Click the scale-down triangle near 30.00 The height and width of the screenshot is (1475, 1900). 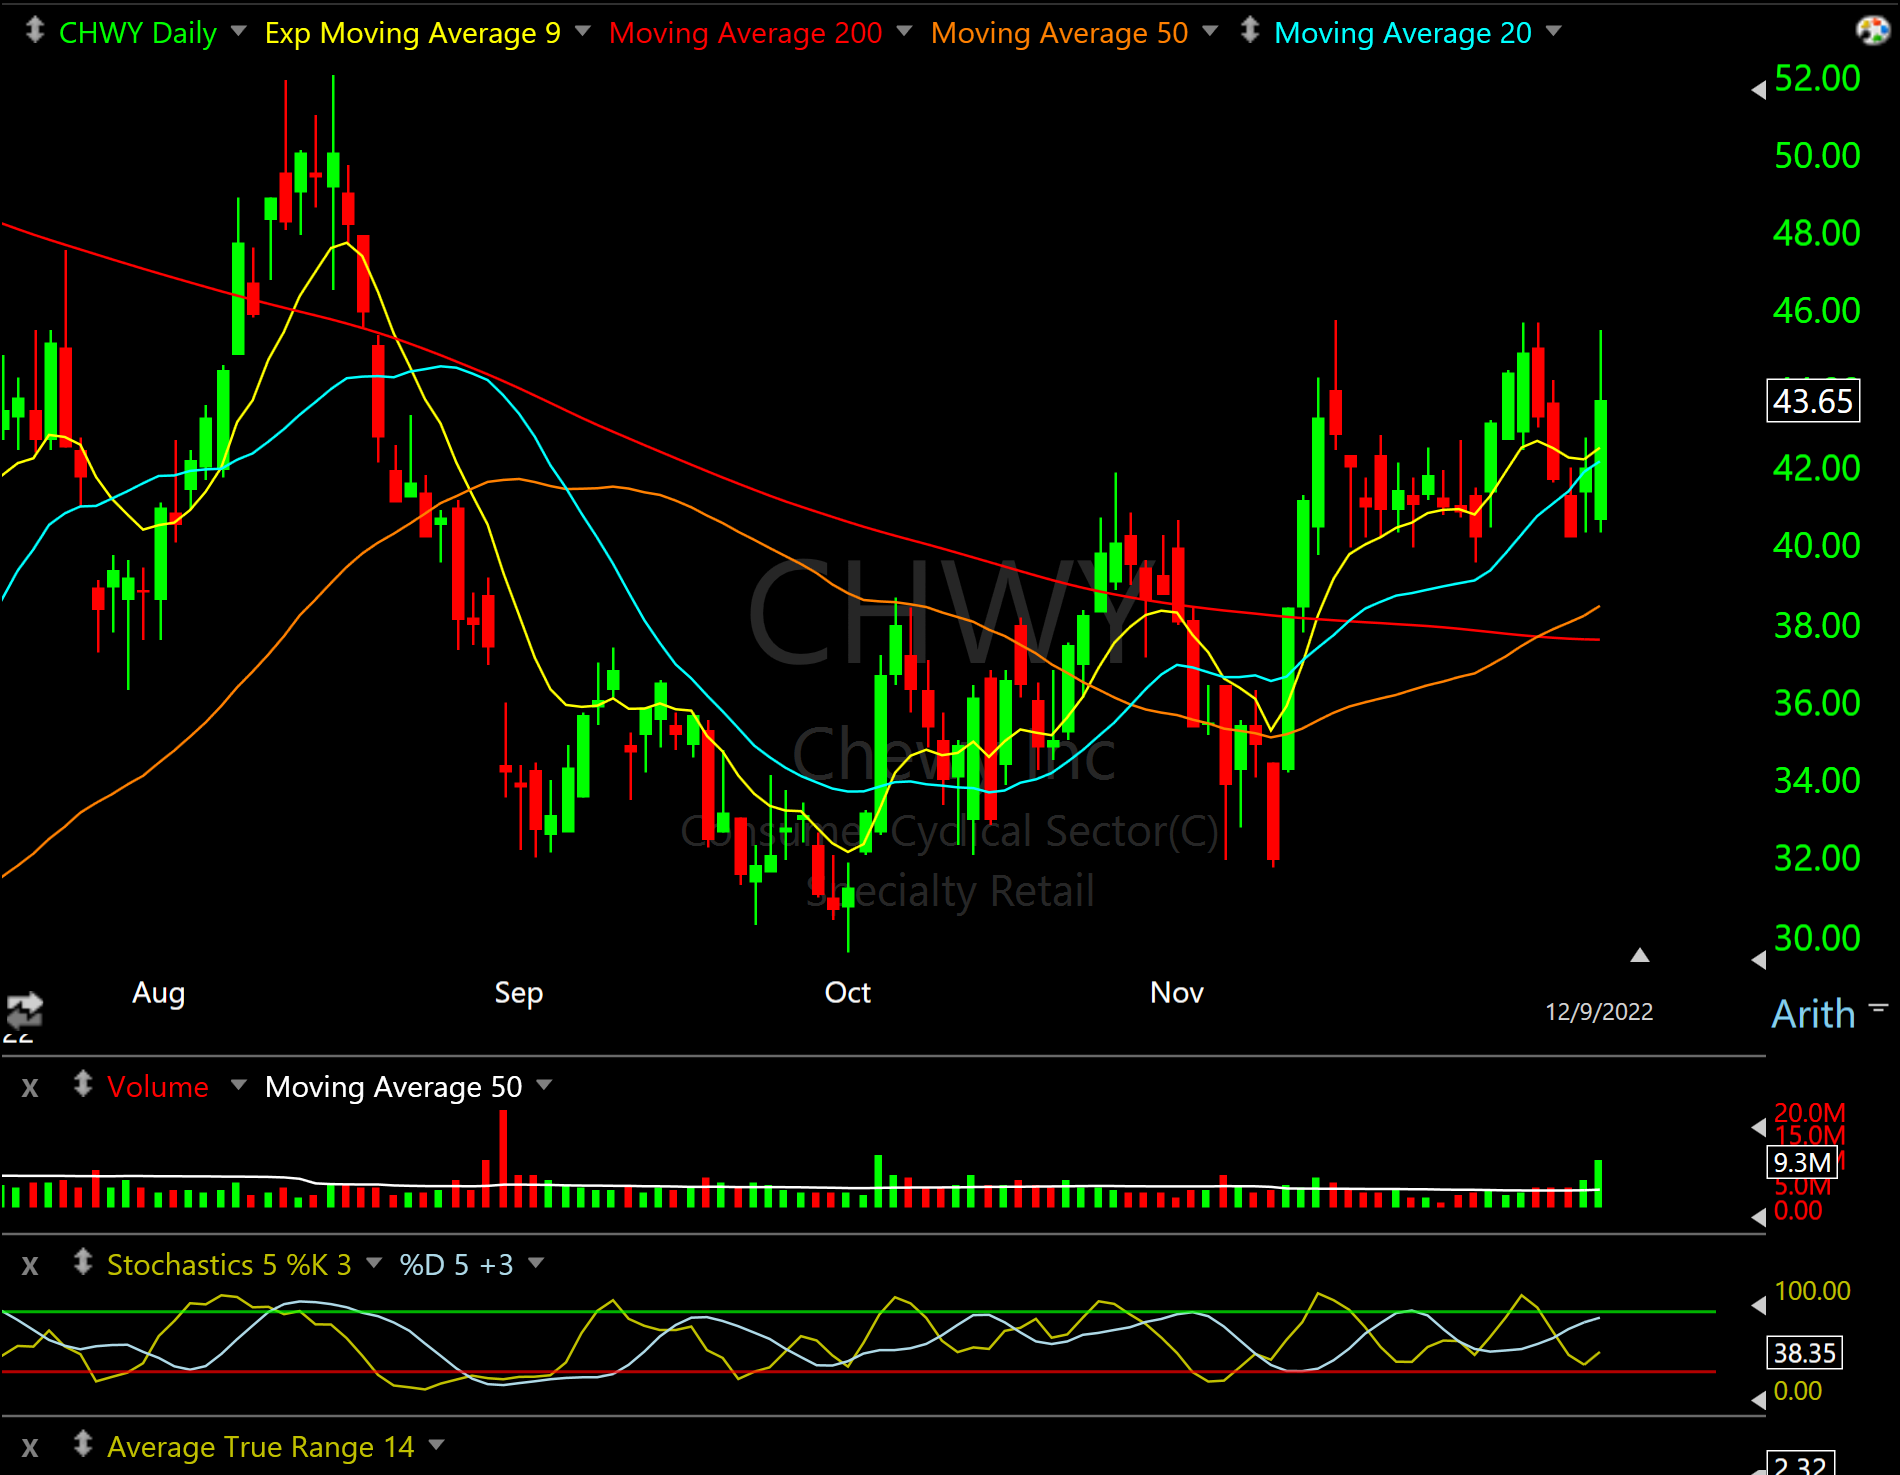1759,960
